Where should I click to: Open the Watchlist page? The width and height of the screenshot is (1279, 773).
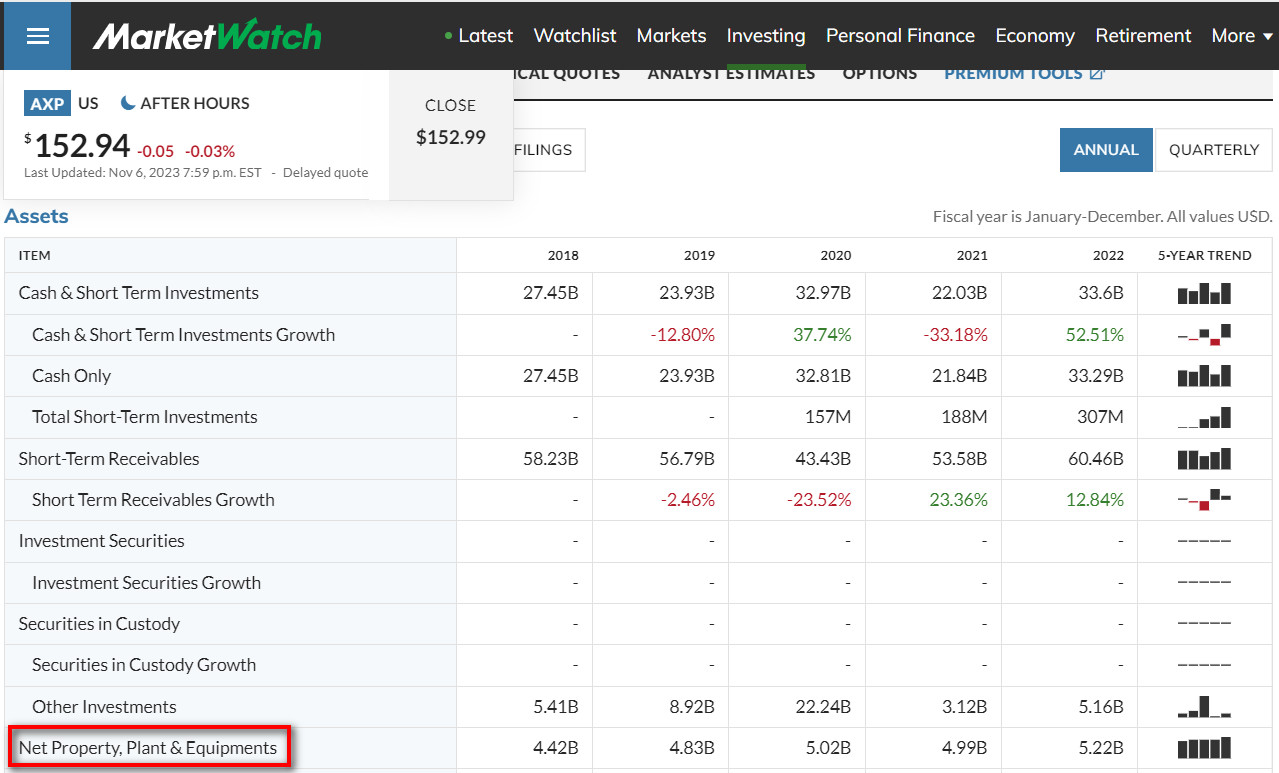pos(575,36)
